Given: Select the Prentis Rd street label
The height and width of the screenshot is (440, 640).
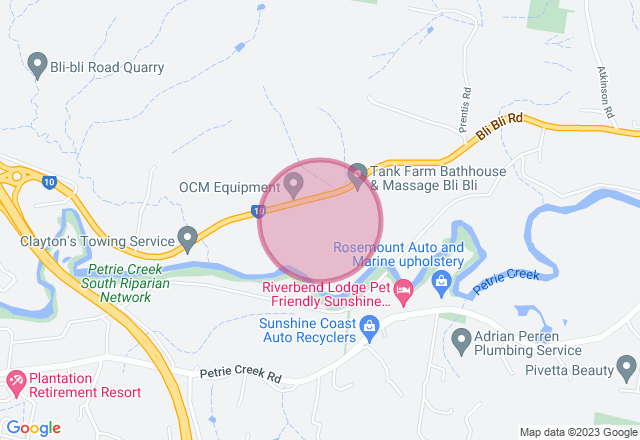Looking at the screenshot, I should pyautogui.click(x=465, y=110).
